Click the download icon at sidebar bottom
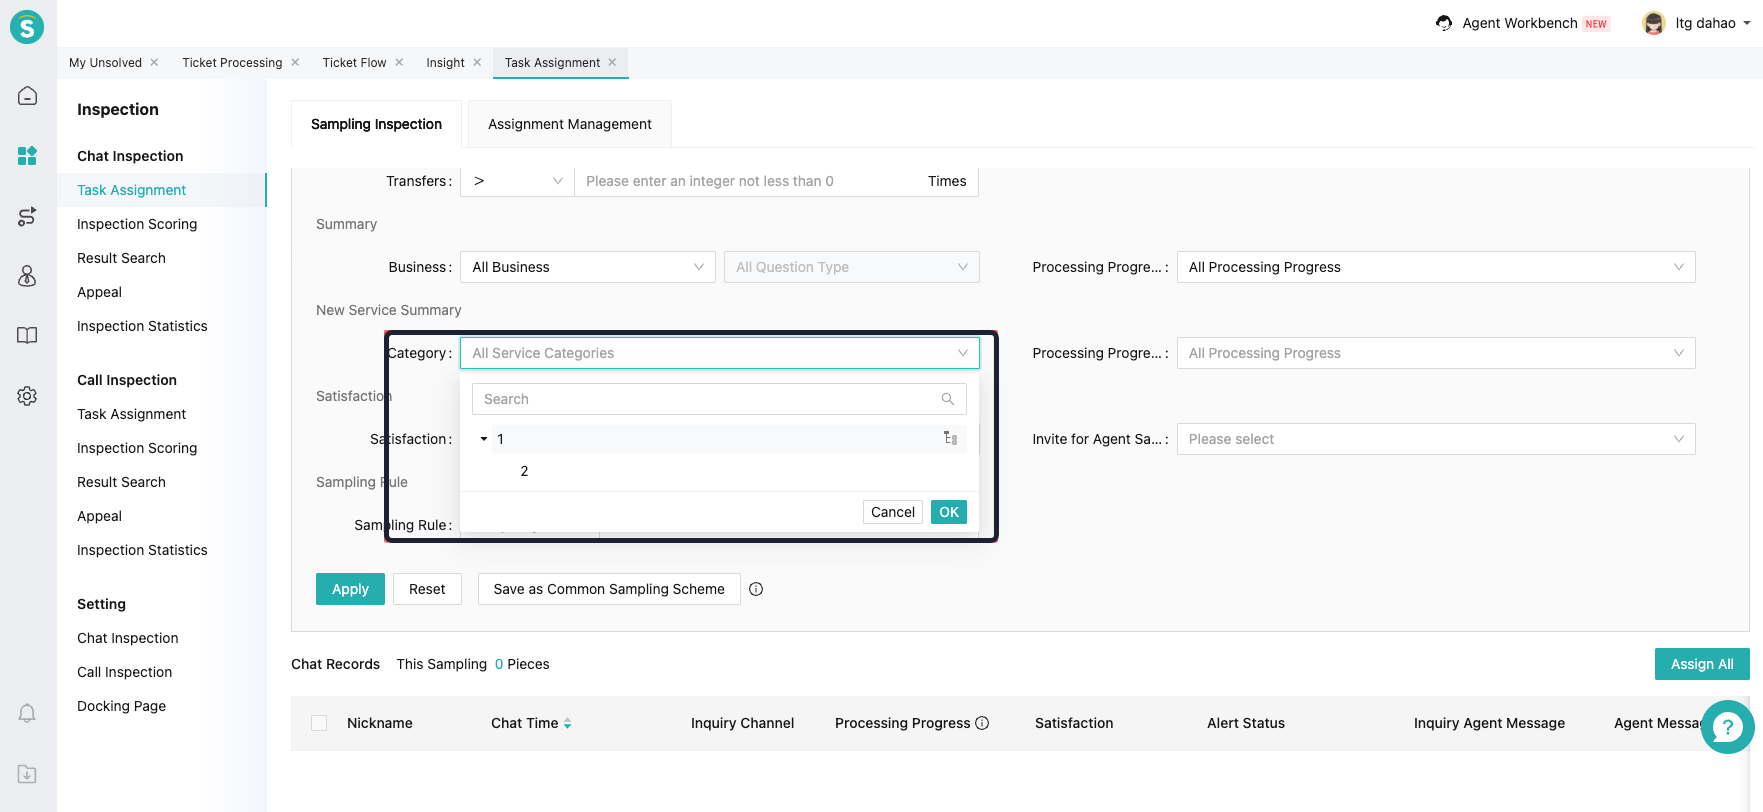This screenshot has width=1763, height=812. click(x=27, y=774)
